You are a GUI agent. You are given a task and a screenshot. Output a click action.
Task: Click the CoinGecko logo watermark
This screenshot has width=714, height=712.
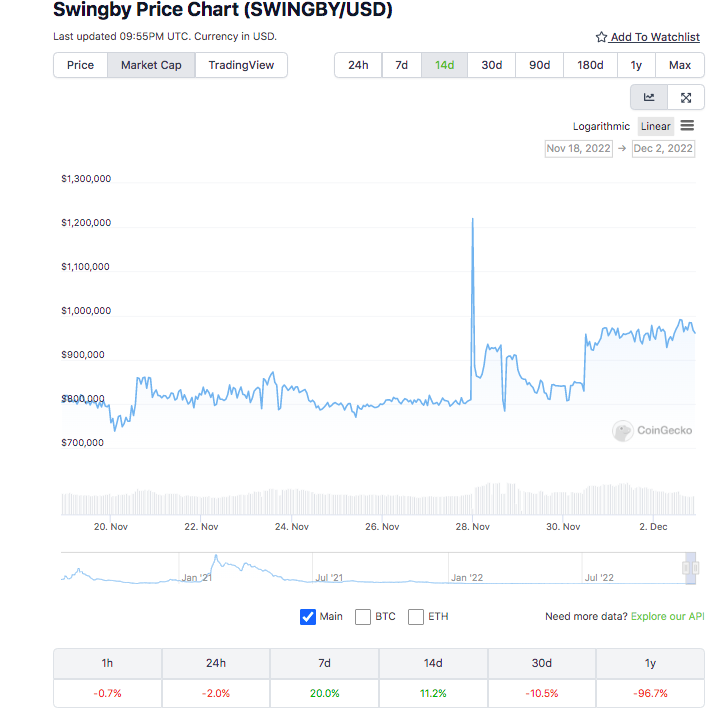pos(652,430)
